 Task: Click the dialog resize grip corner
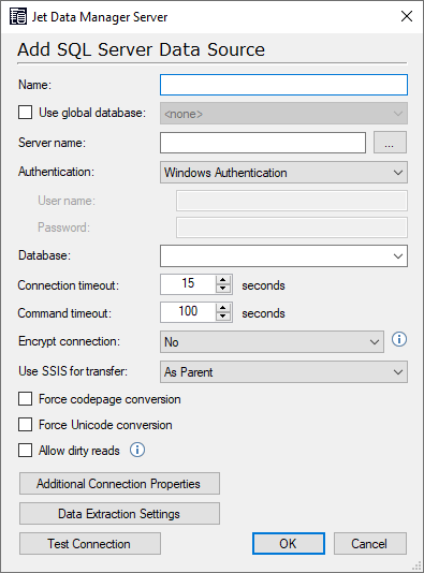click(x=417, y=566)
